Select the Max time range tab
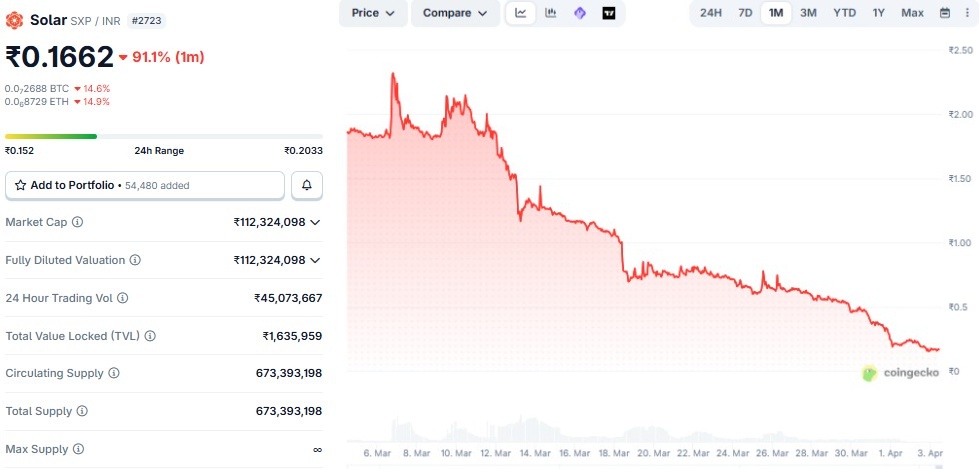 coord(912,13)
